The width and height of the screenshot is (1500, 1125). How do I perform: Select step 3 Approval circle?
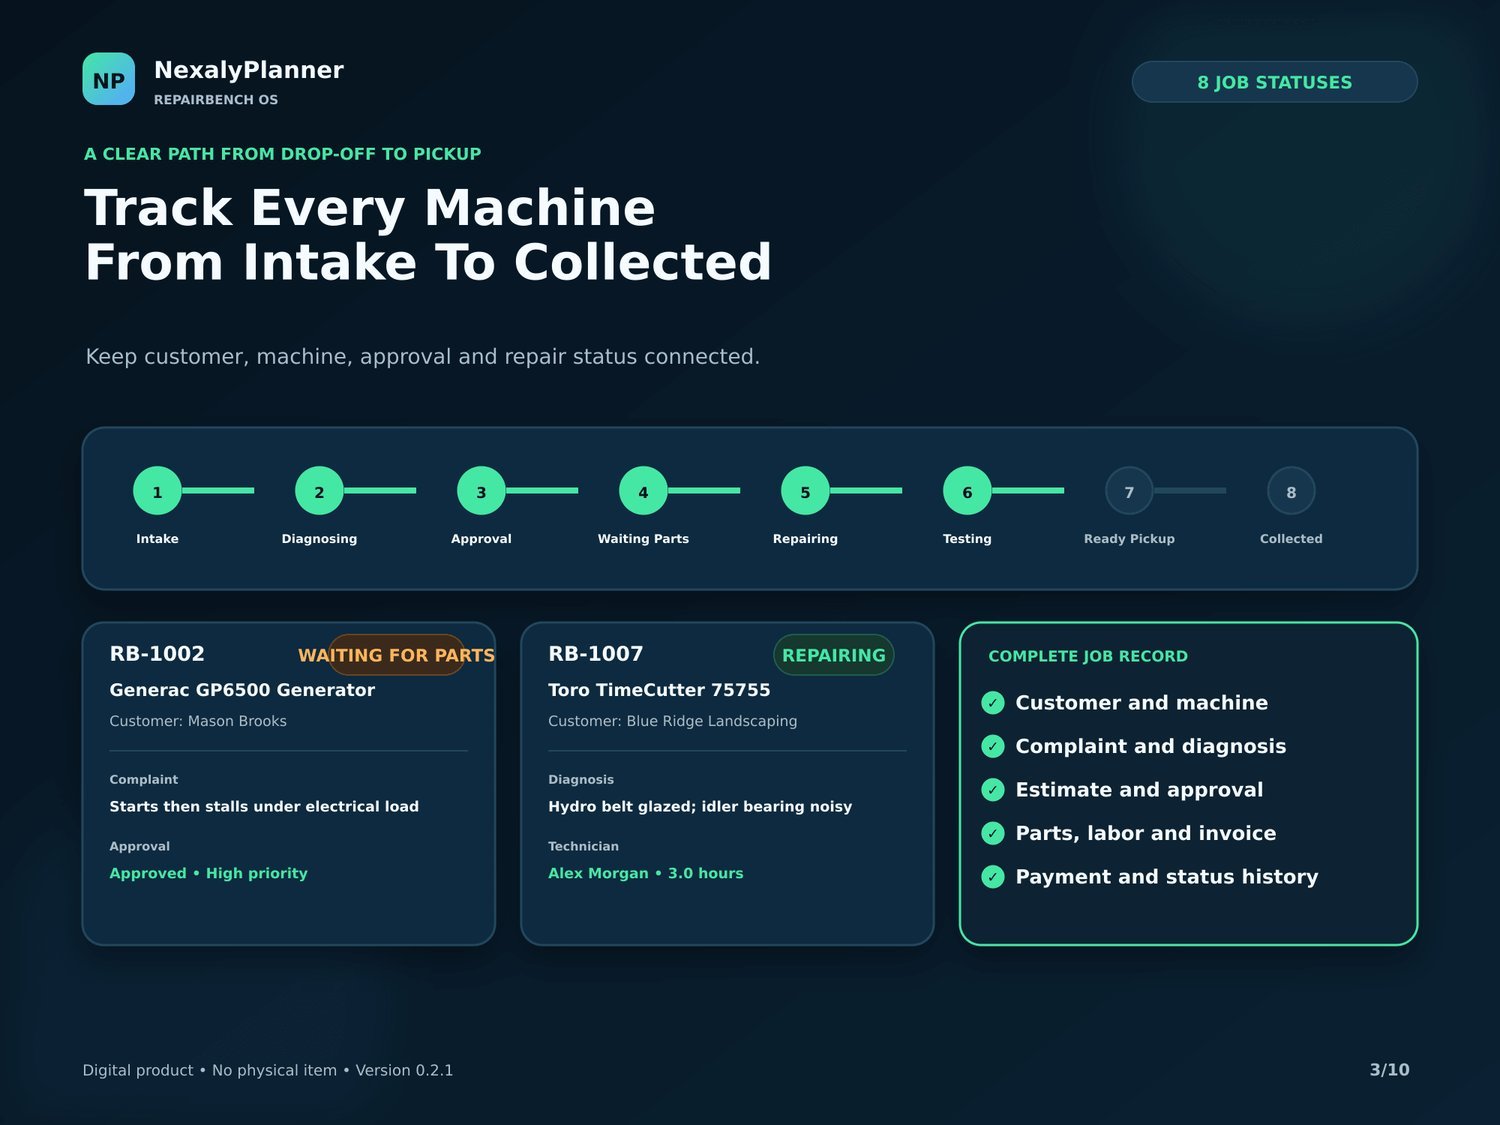(481, 491)
